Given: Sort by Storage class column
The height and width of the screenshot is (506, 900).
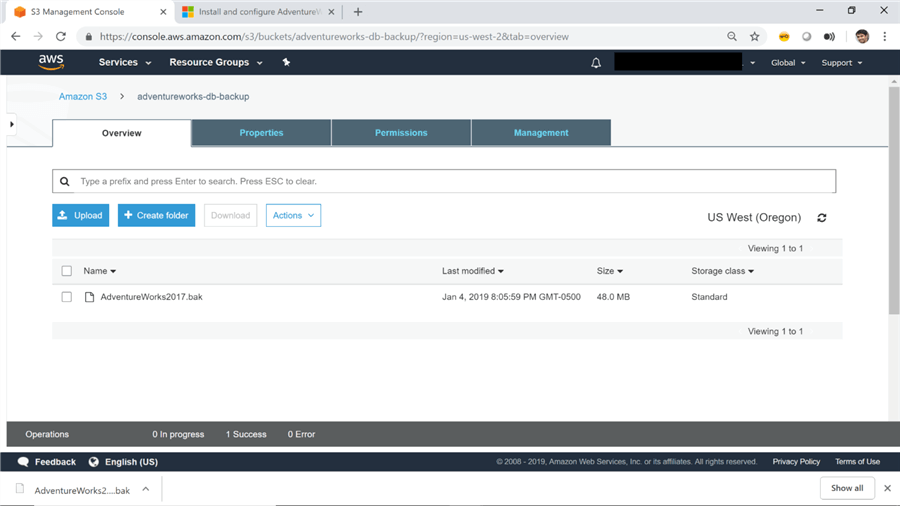Looking at the screenshot, I should 722,271.
